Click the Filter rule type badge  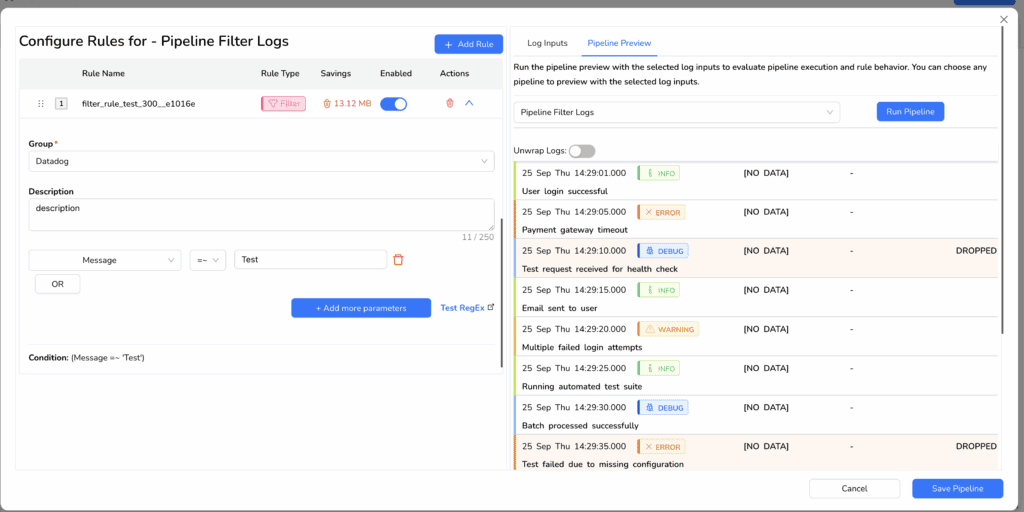[x=283, y=103]
